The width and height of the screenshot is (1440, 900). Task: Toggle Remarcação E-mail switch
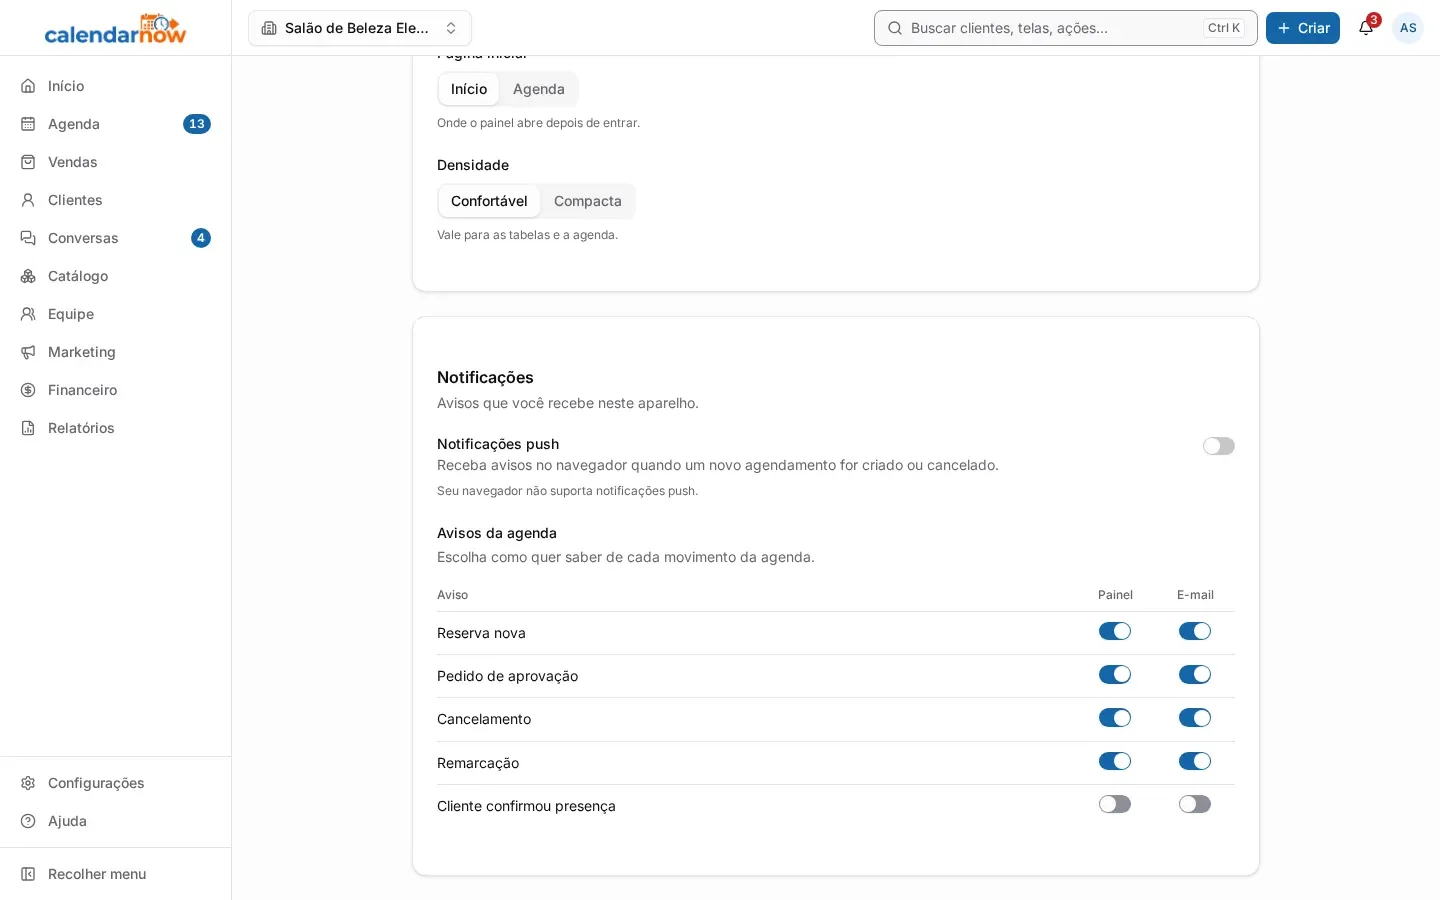point(1195,761)
